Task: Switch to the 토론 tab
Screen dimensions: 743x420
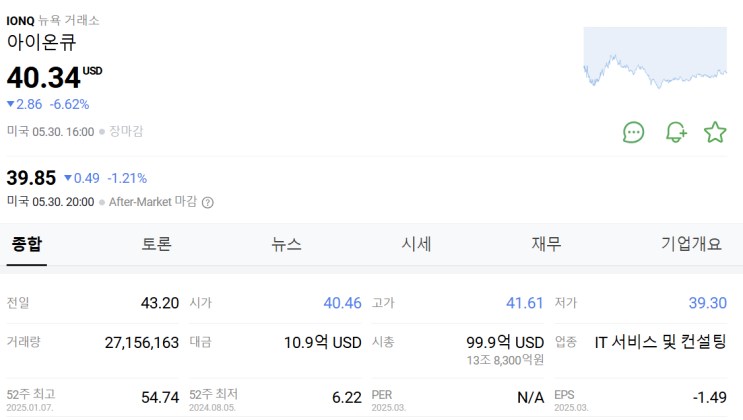Action: tap(157, 244)
